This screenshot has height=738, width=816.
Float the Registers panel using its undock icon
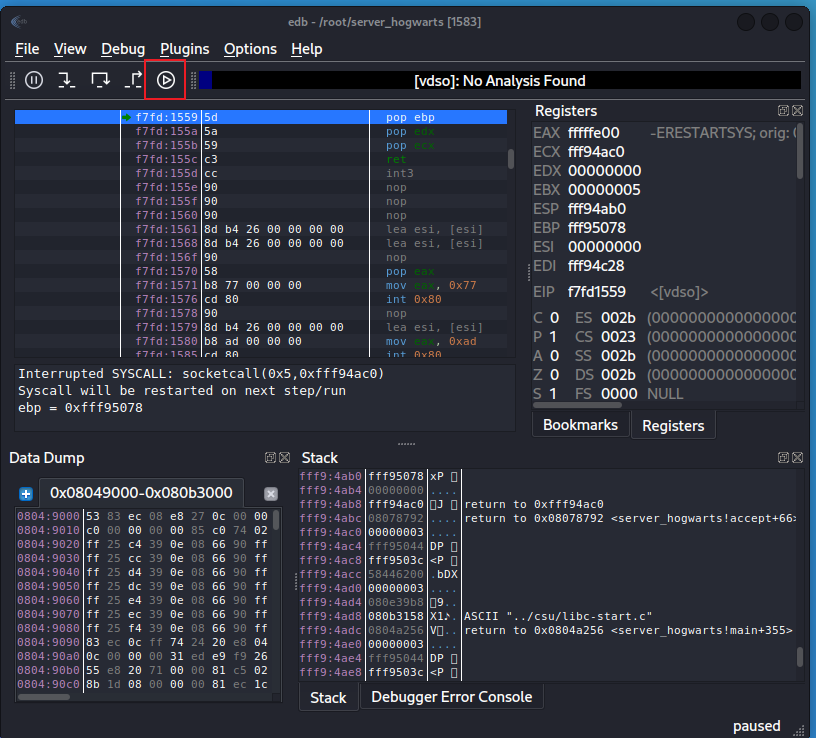pos(783,111)
